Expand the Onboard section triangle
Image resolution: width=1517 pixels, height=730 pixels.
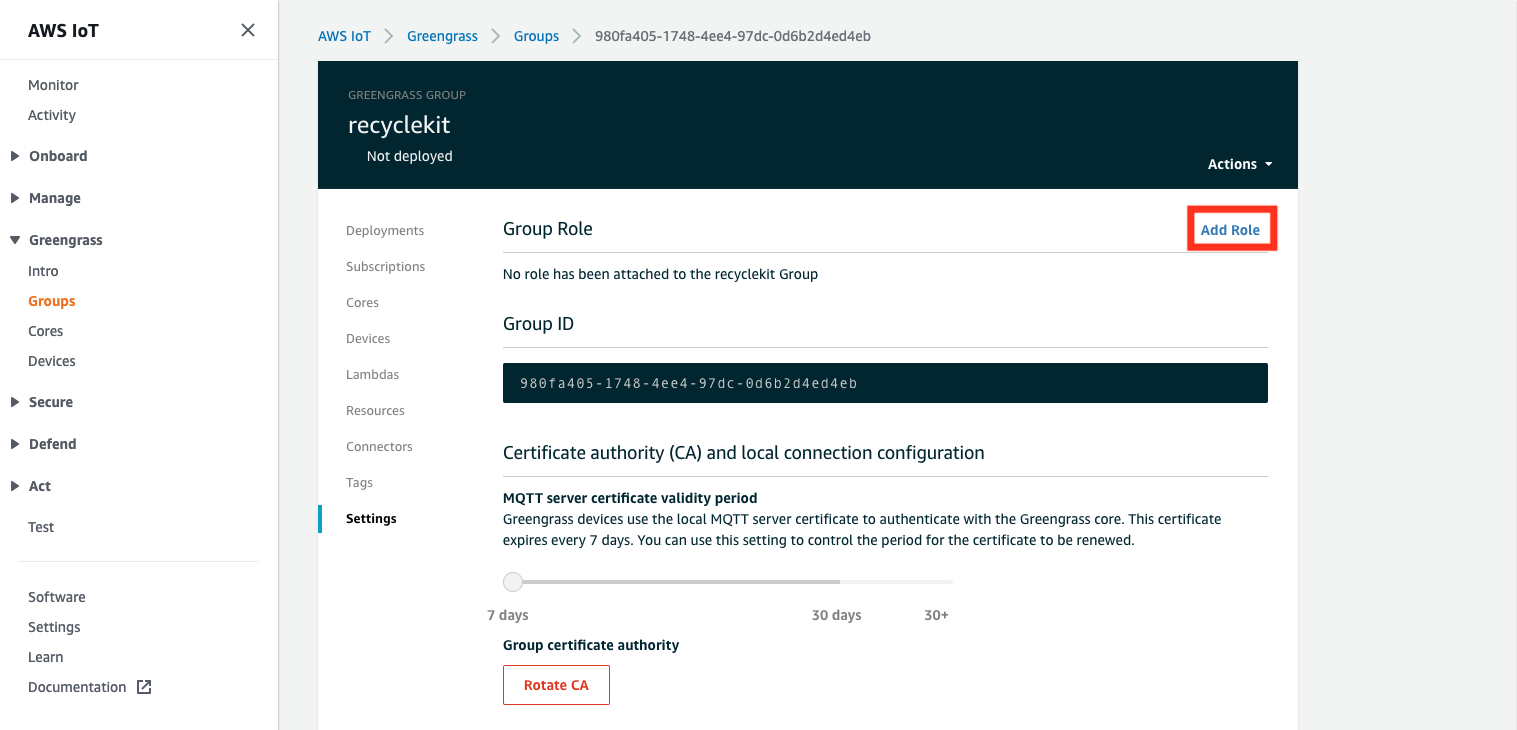tap(15, 156)
